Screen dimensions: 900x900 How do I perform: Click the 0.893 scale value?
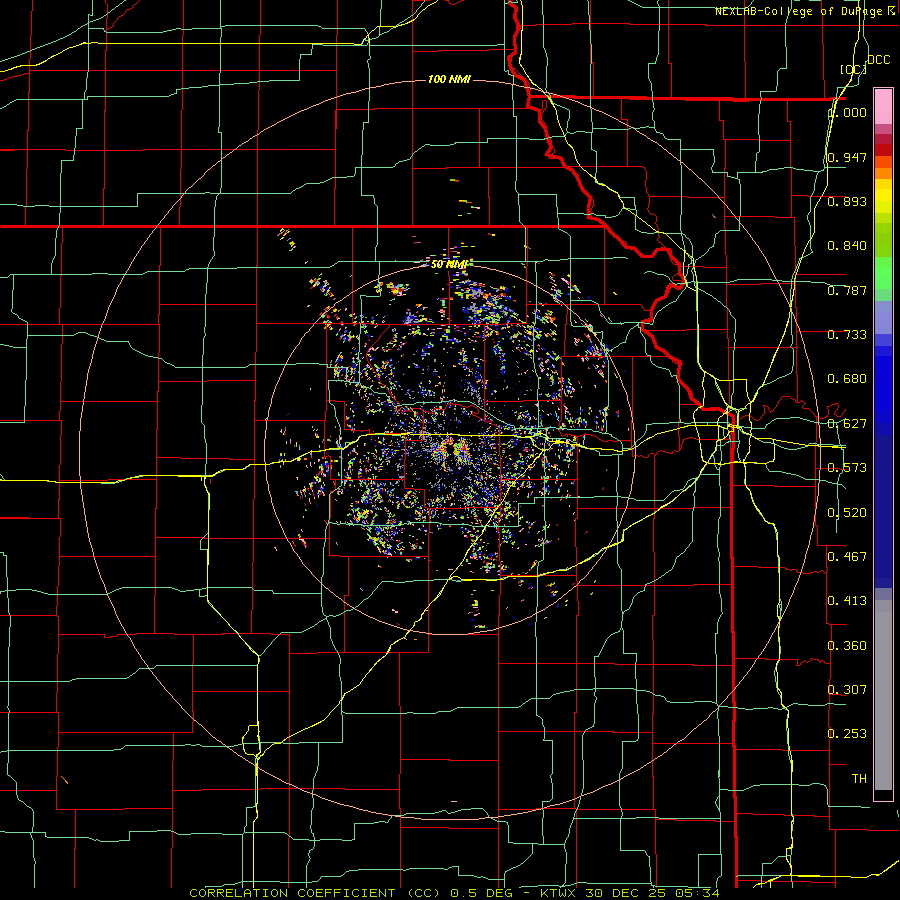click(x=847, y=201)
